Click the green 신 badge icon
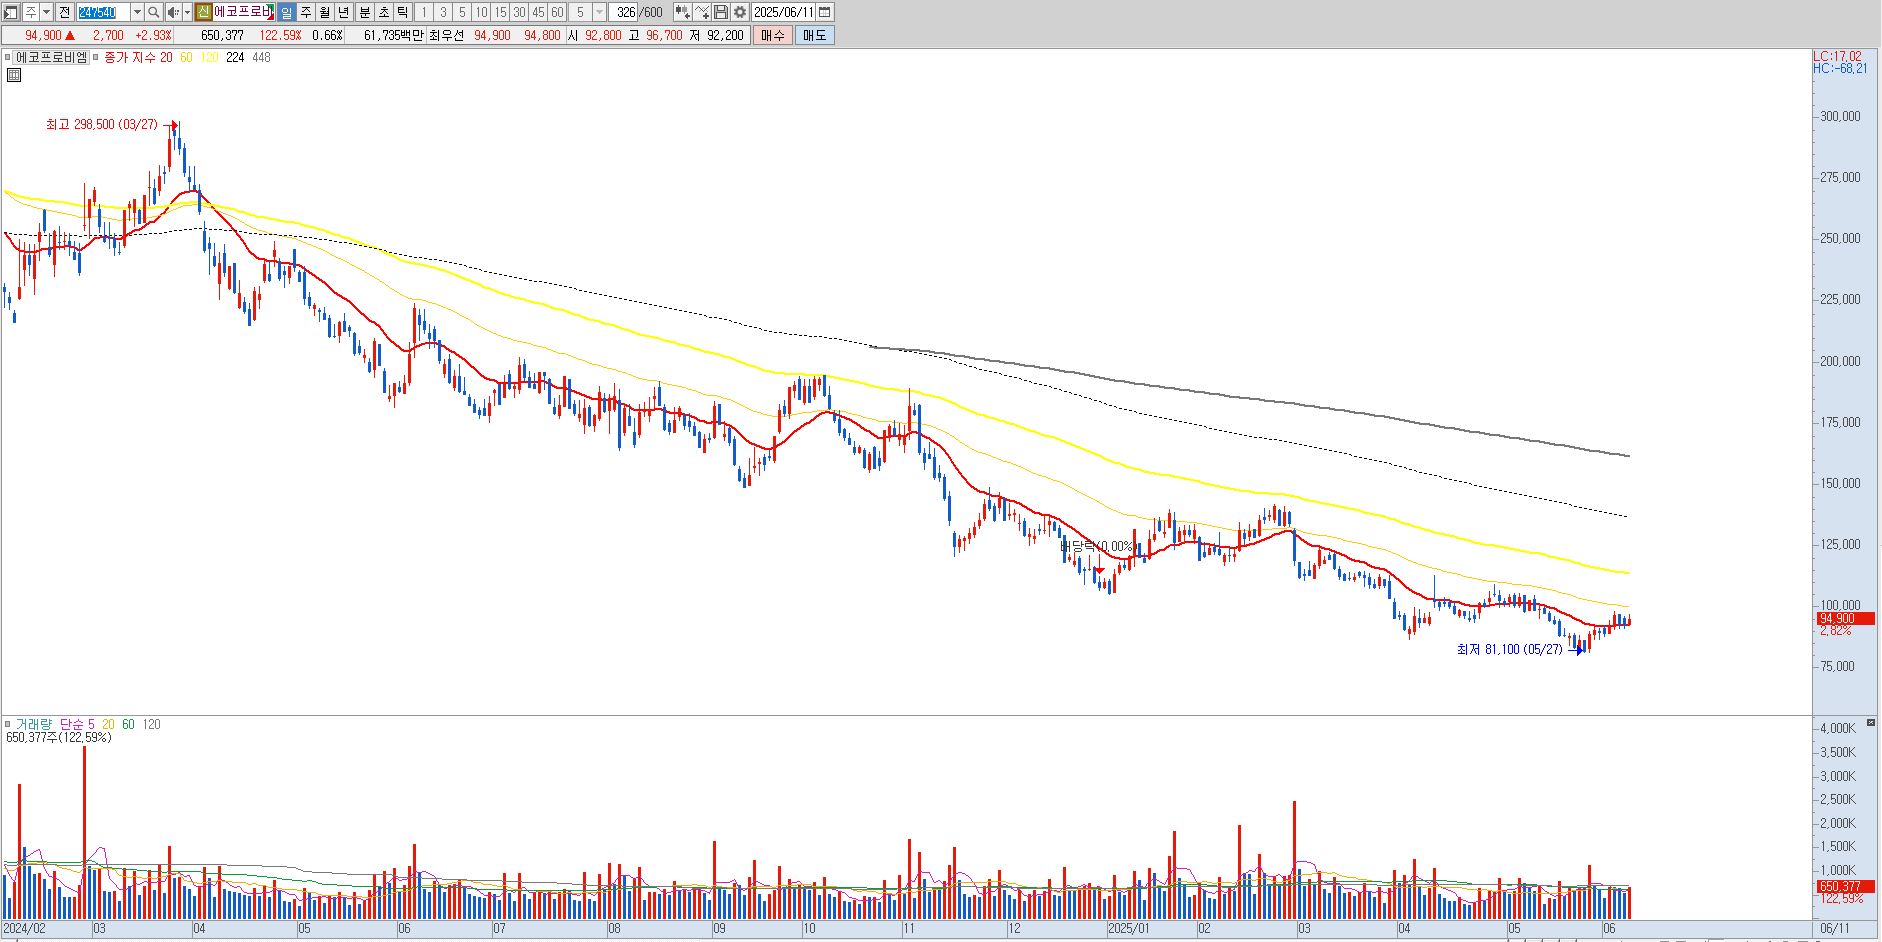Image resolution: width=1882 pixels, height=942 pixels. [x=203, y=12]
